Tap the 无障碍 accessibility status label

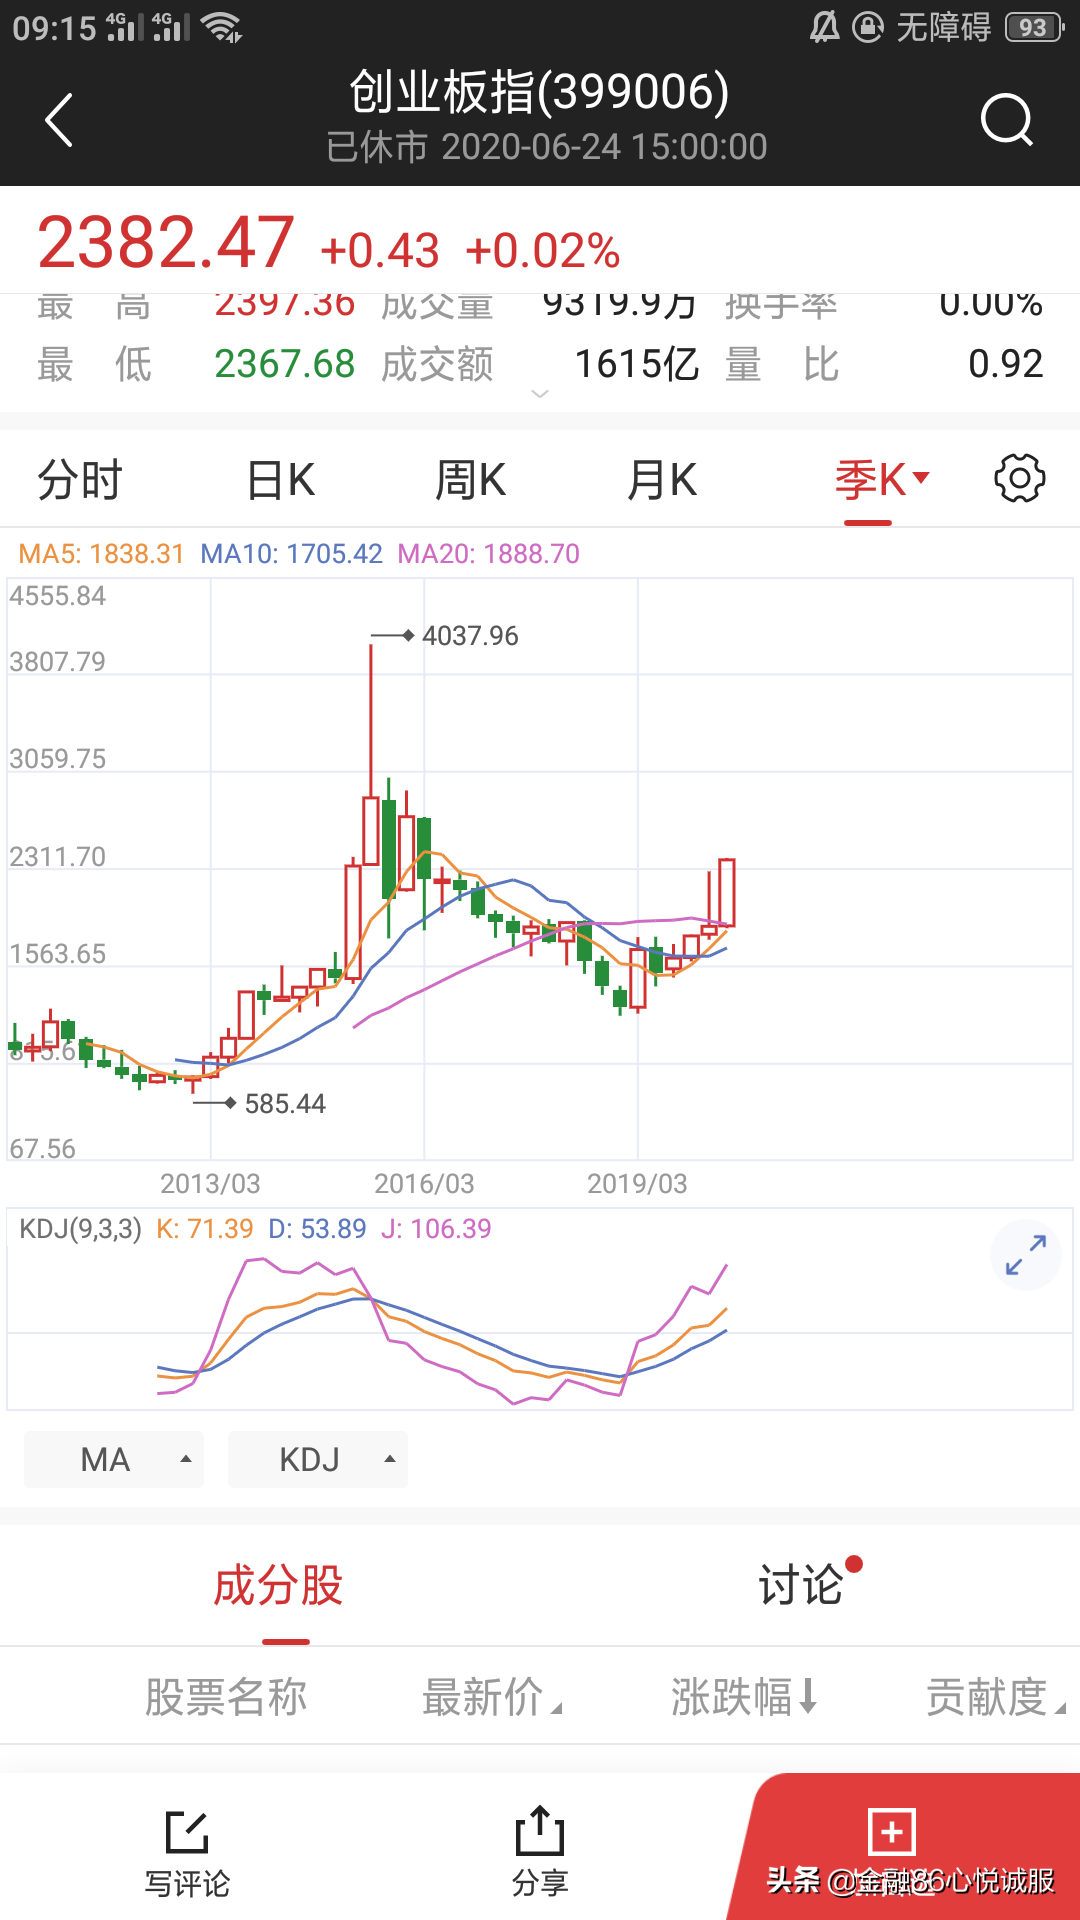coord(943,27)
